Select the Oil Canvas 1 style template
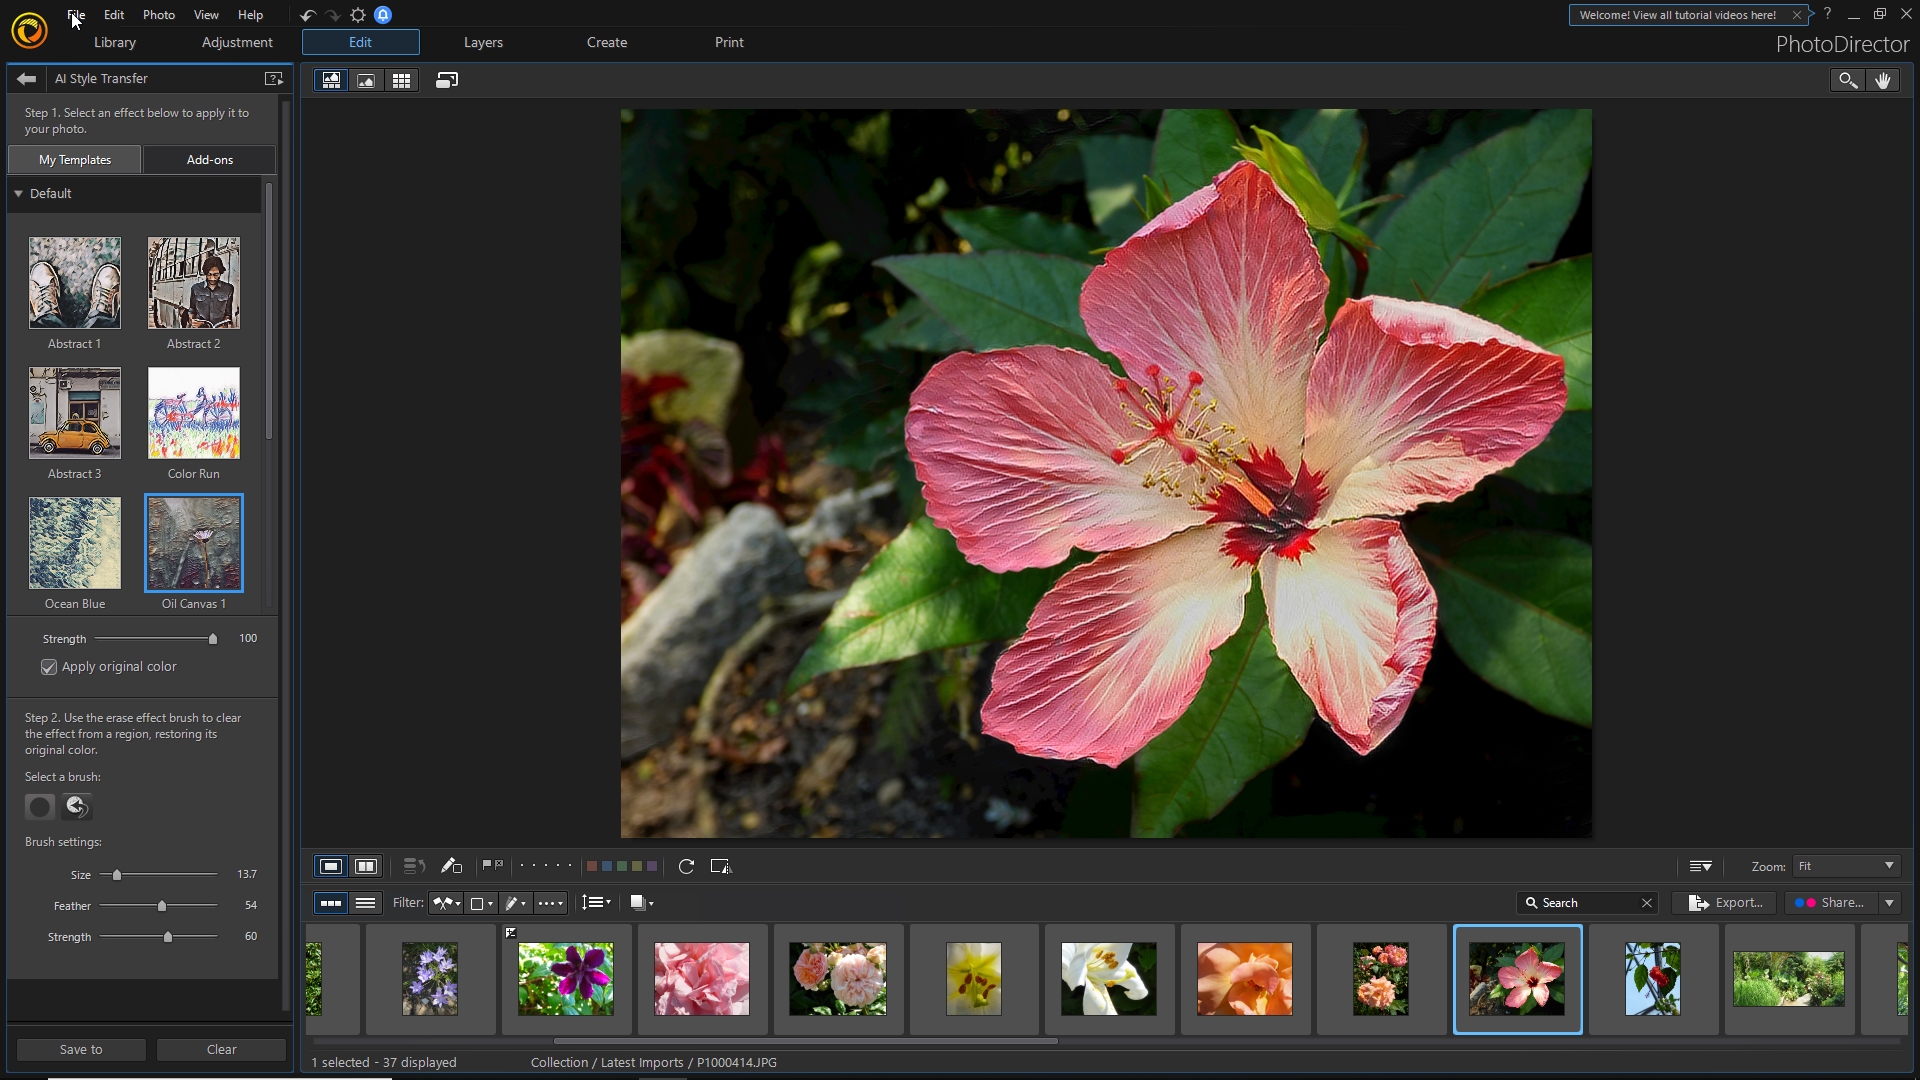This screenshot has width=1920, height=1080. coord(194,542)
